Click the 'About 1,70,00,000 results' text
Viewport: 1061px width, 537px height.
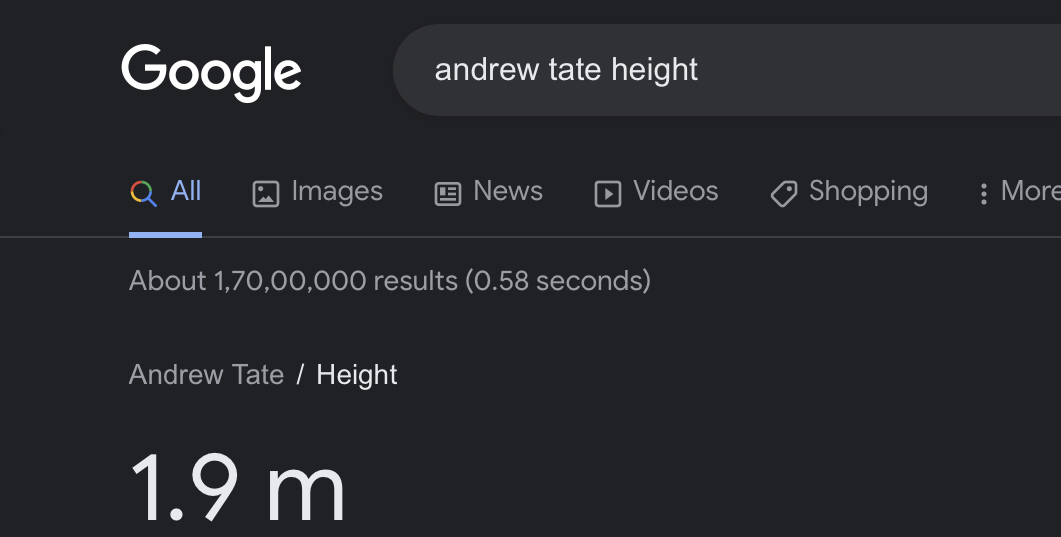tap(389, 281)
